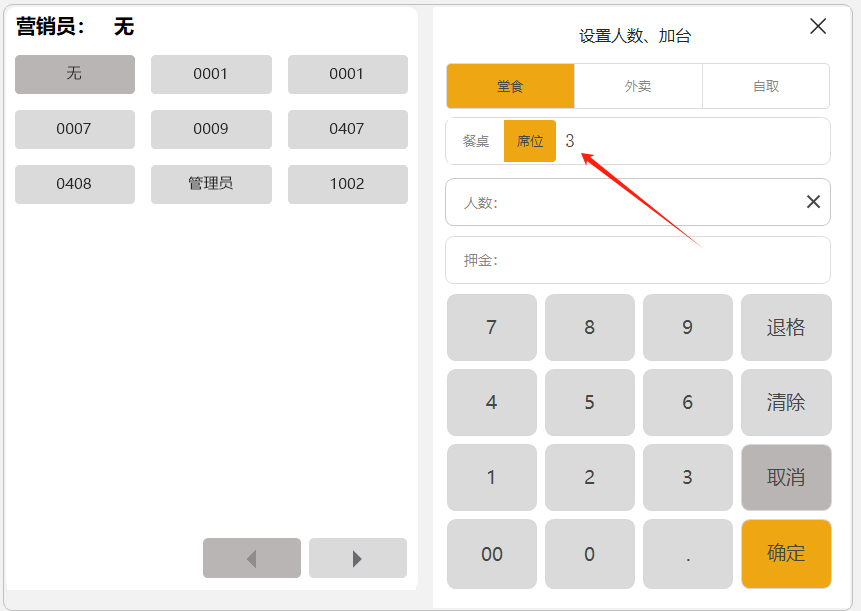Select the 自取 pickup tab

(766, 86)
